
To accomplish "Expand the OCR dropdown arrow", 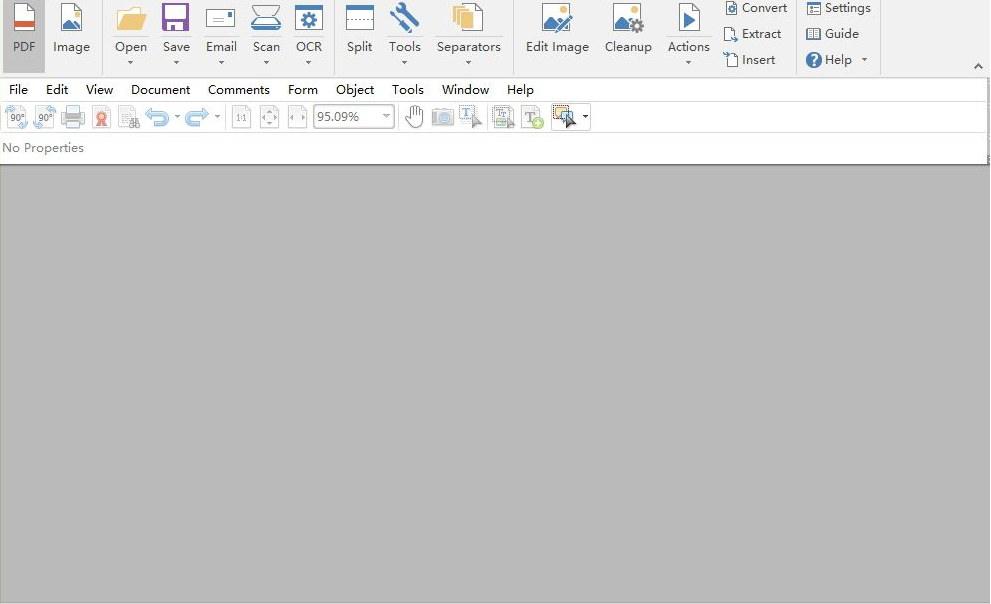I will click(x=308, y=63).
